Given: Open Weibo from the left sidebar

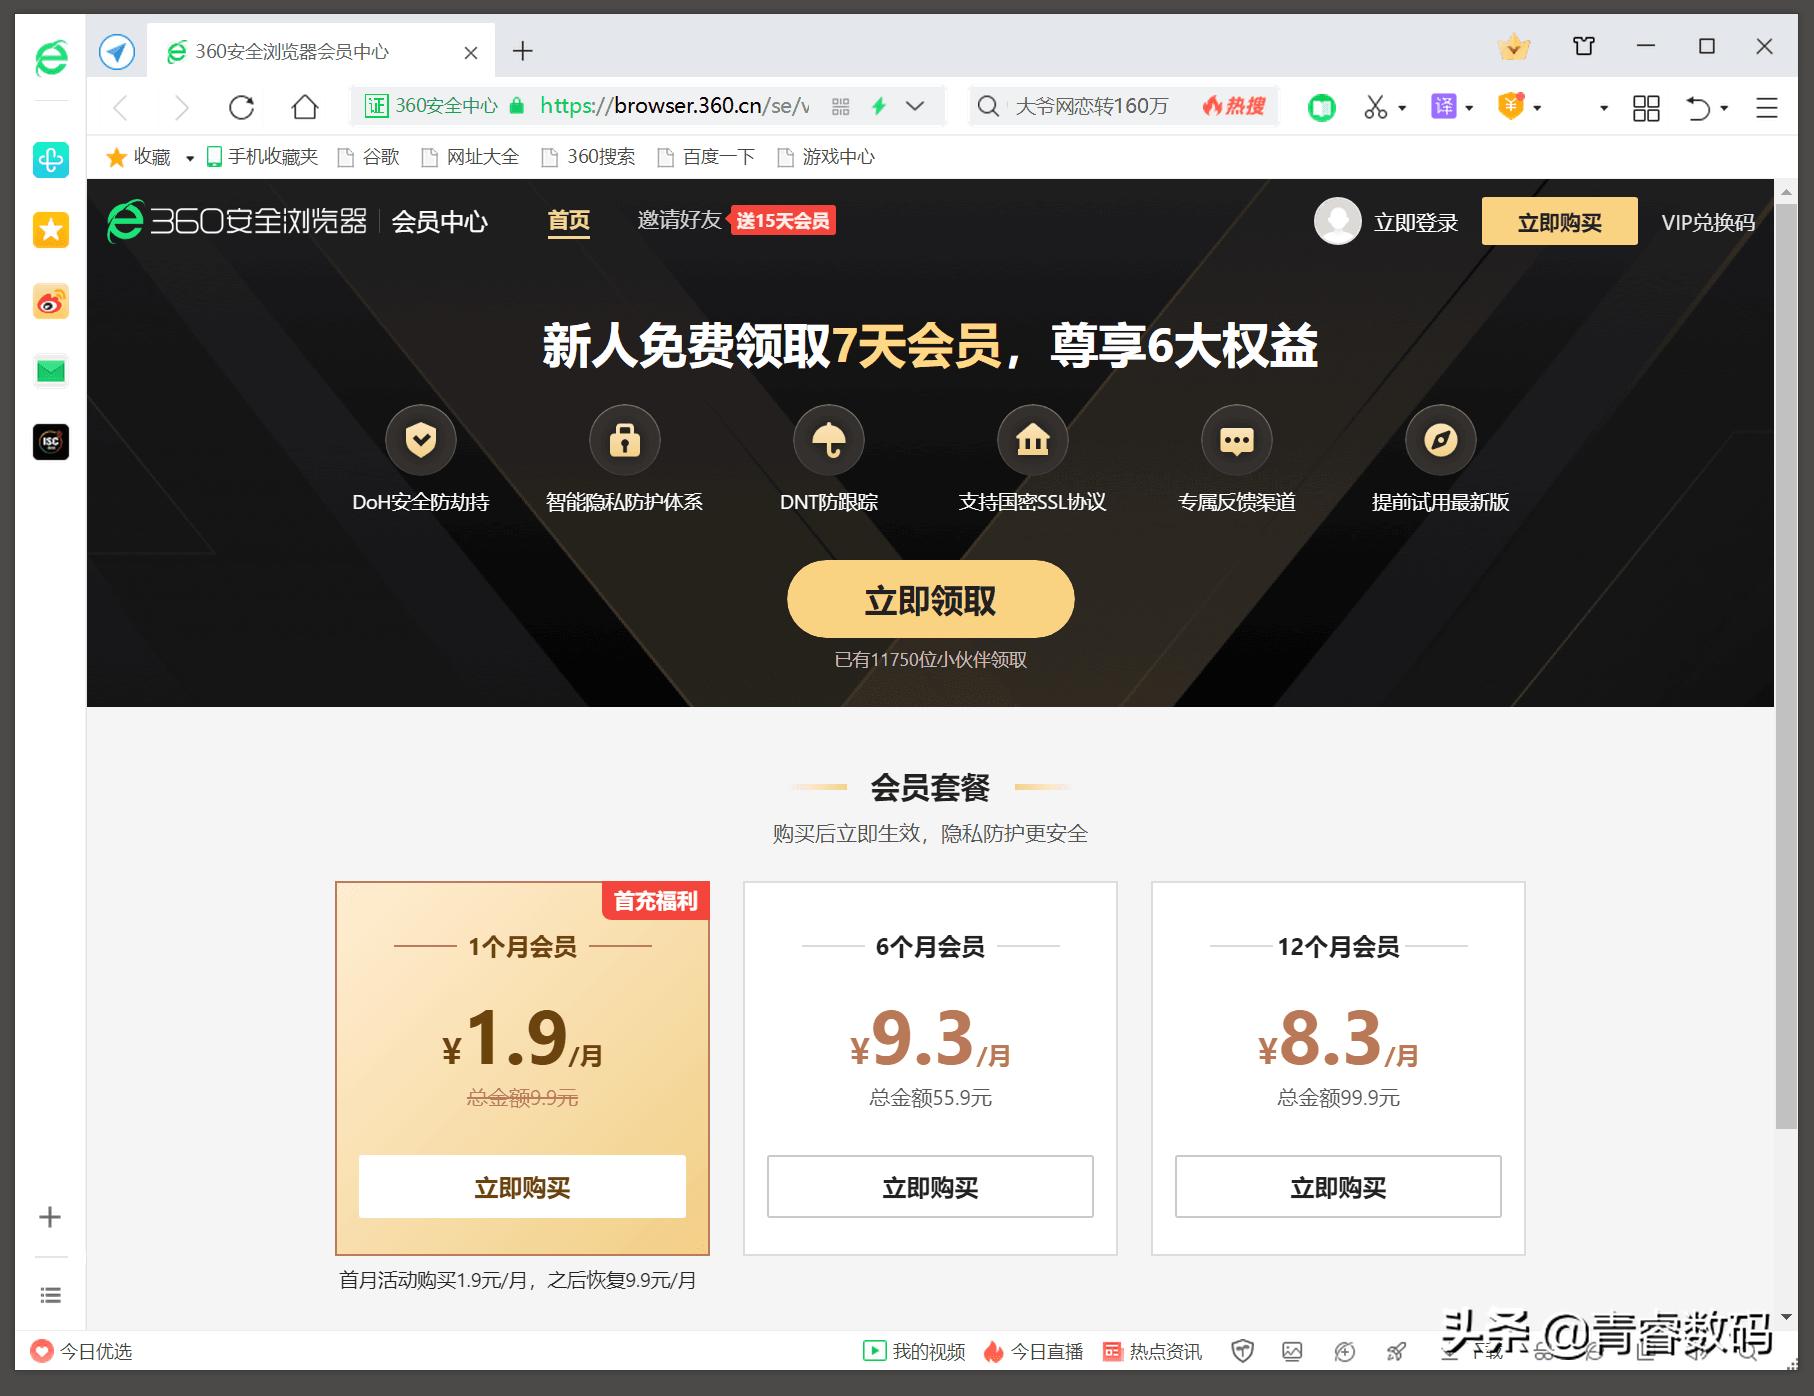Looking at the screenshot, I should (x=50, y=301).
